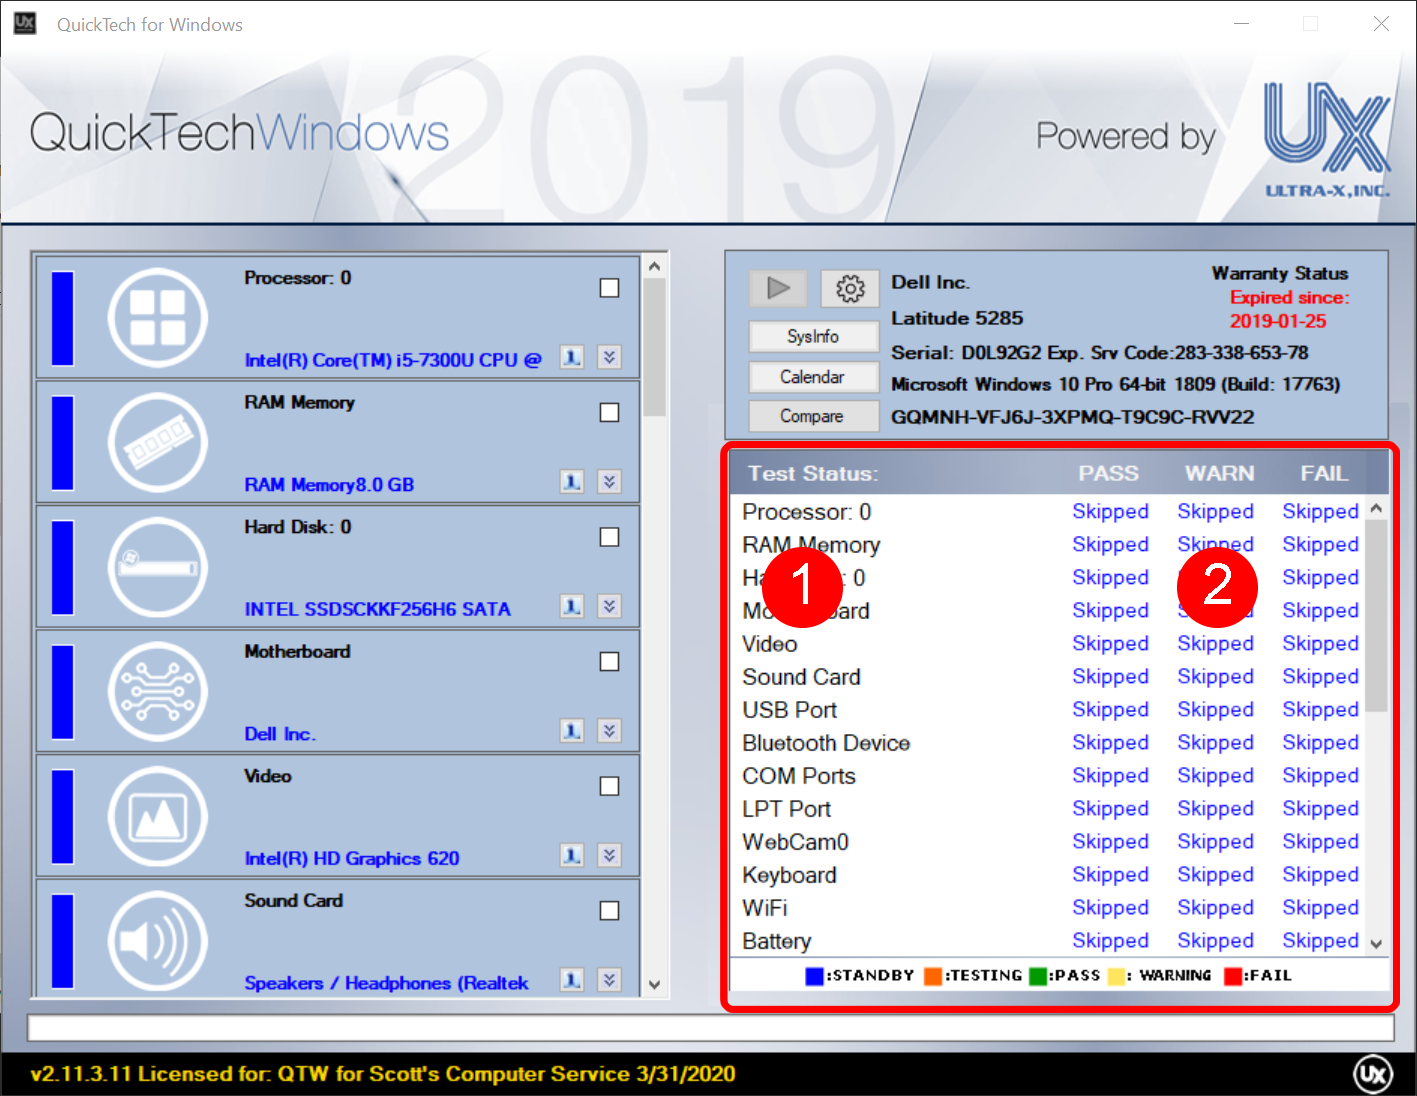
Task: Click the RAM Memory module icon
Action: click(158, 442)
